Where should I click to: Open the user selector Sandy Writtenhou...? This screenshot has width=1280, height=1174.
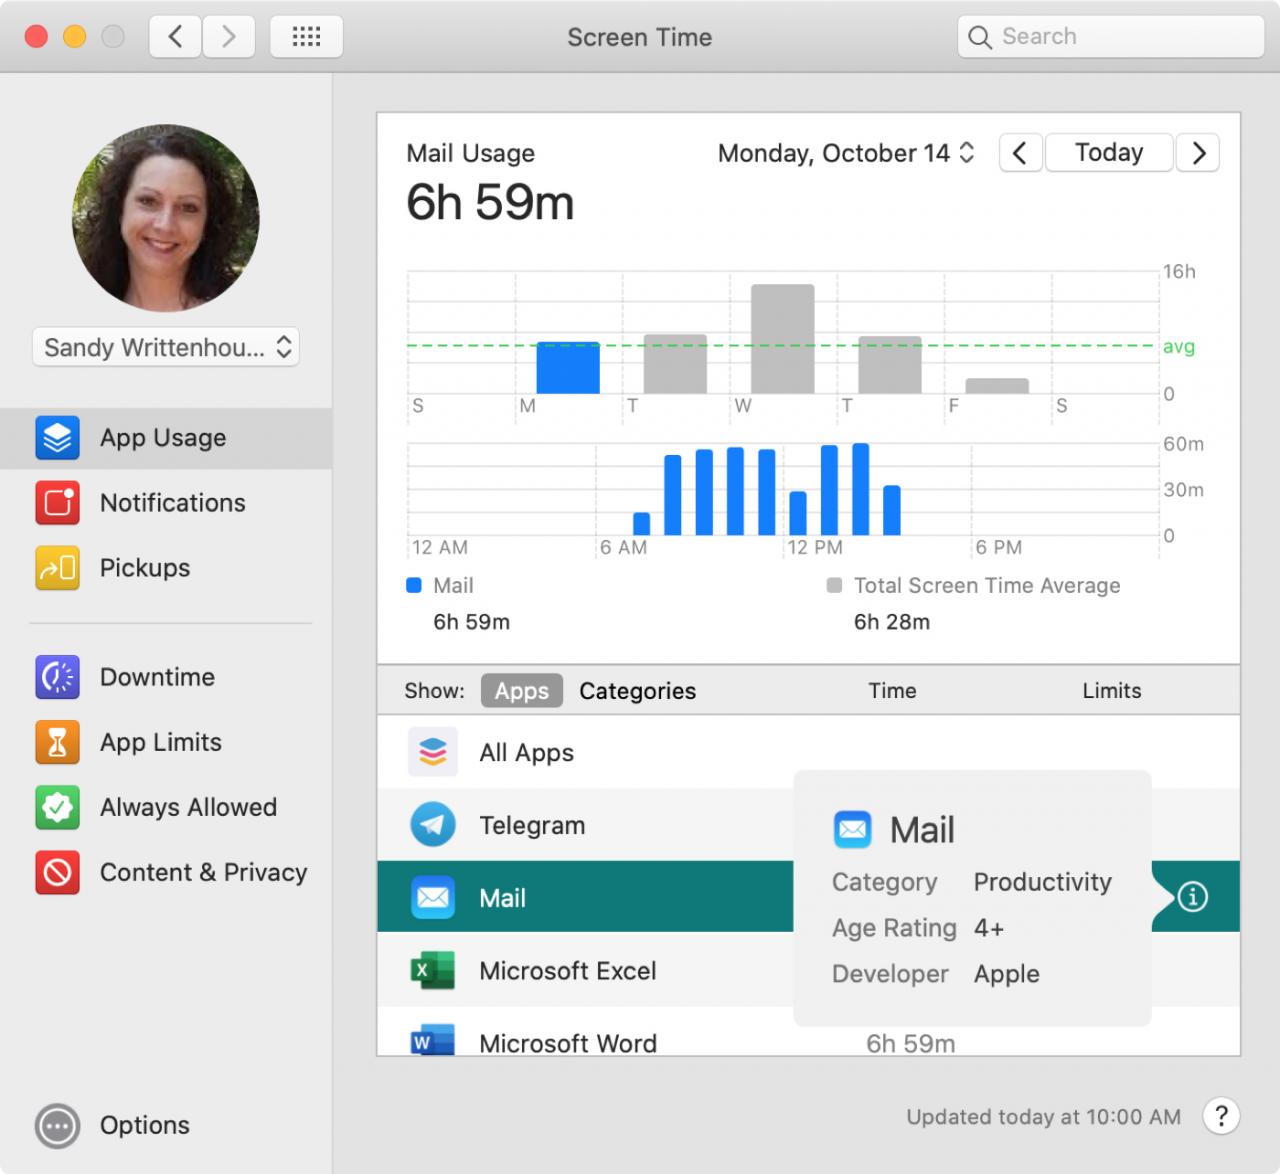(x=166, y=347)
